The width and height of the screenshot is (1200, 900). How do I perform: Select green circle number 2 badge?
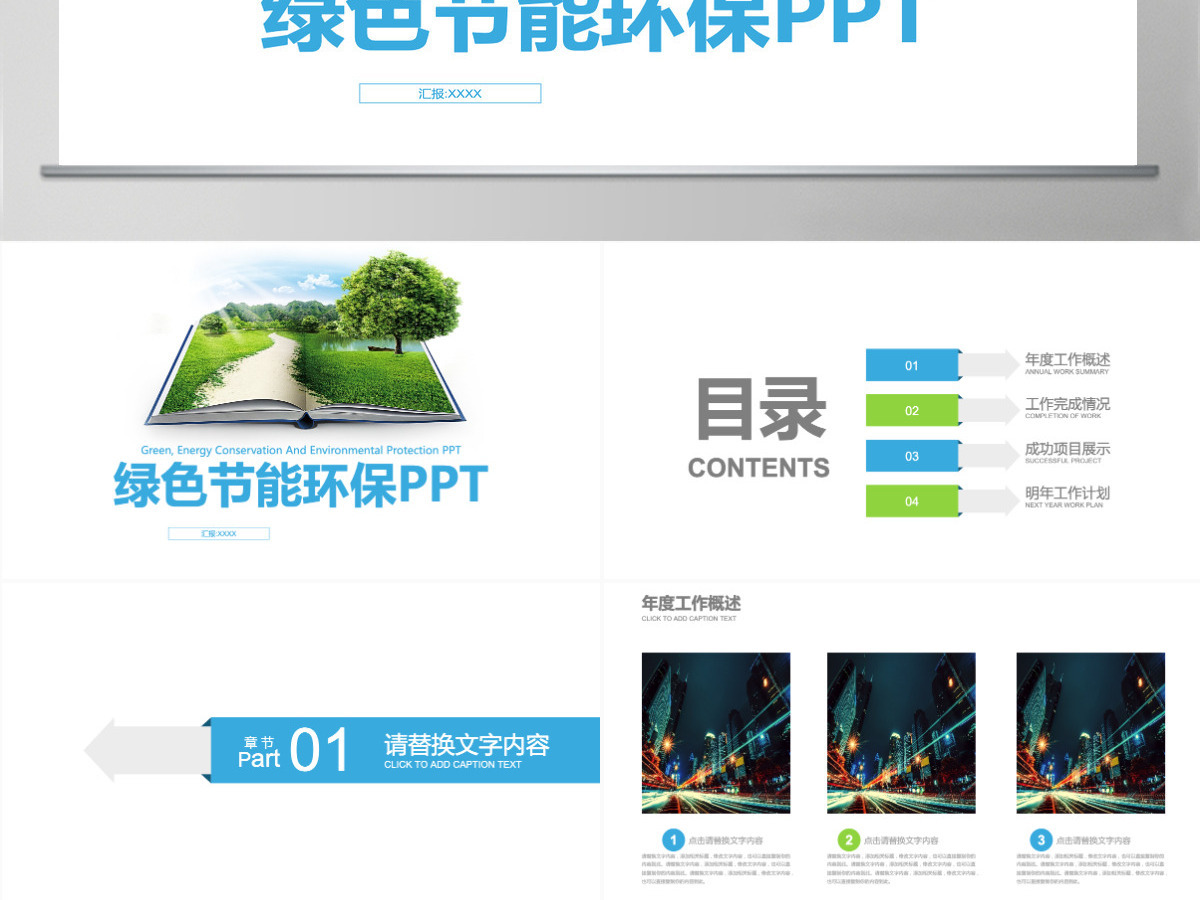pyautogui.click(x=849, y=840)
